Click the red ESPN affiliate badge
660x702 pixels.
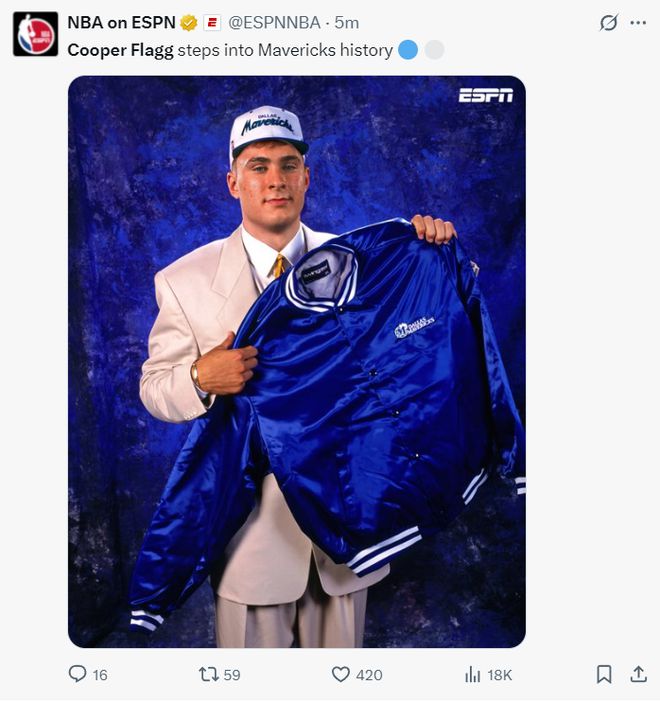[212, 22]
